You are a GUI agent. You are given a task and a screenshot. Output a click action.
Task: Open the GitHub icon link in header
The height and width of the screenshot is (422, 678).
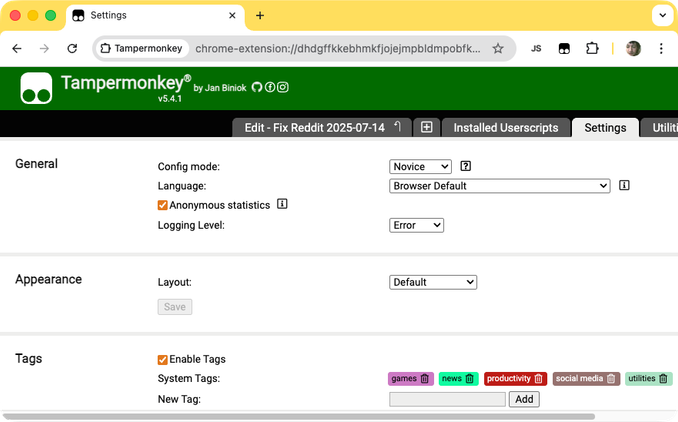pos(257,87)
